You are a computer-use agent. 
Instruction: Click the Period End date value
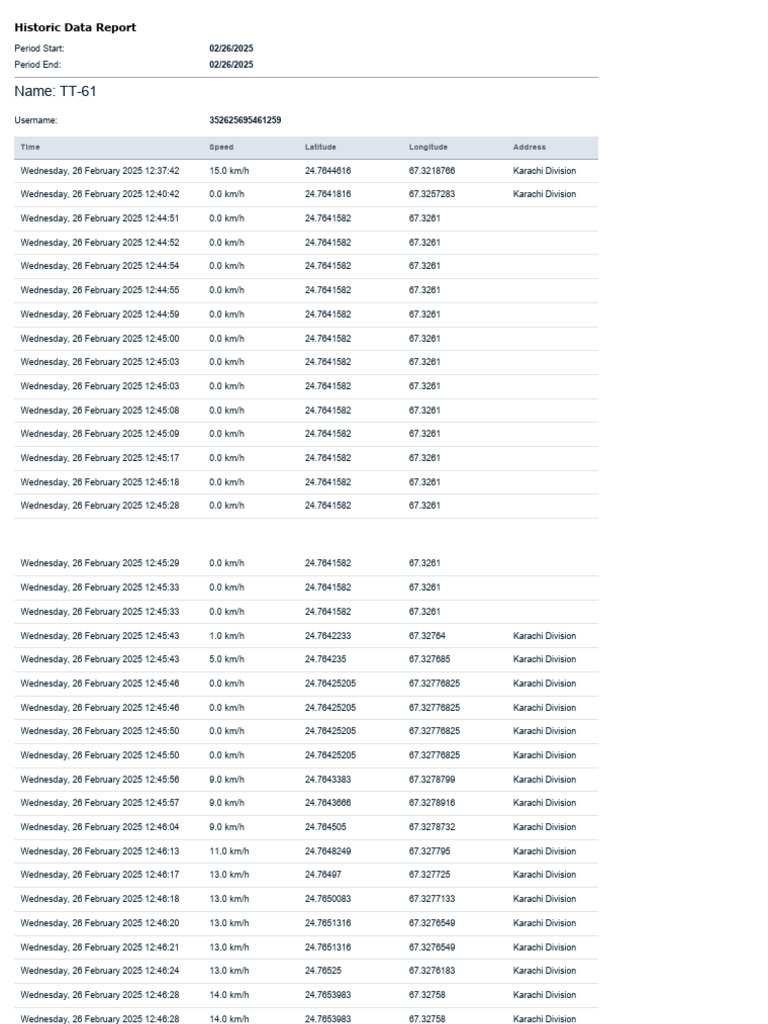click(231, 65)
